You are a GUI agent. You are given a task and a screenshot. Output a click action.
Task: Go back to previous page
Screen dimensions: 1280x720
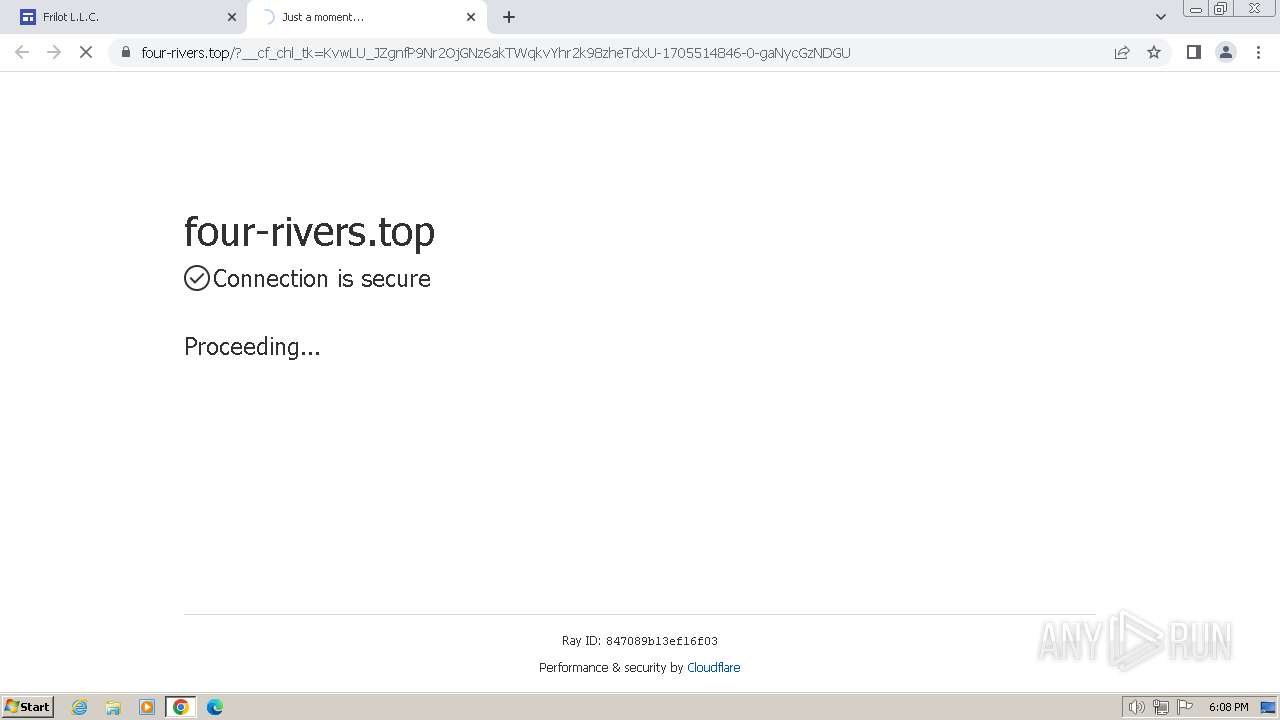click(x=22, y=52)
